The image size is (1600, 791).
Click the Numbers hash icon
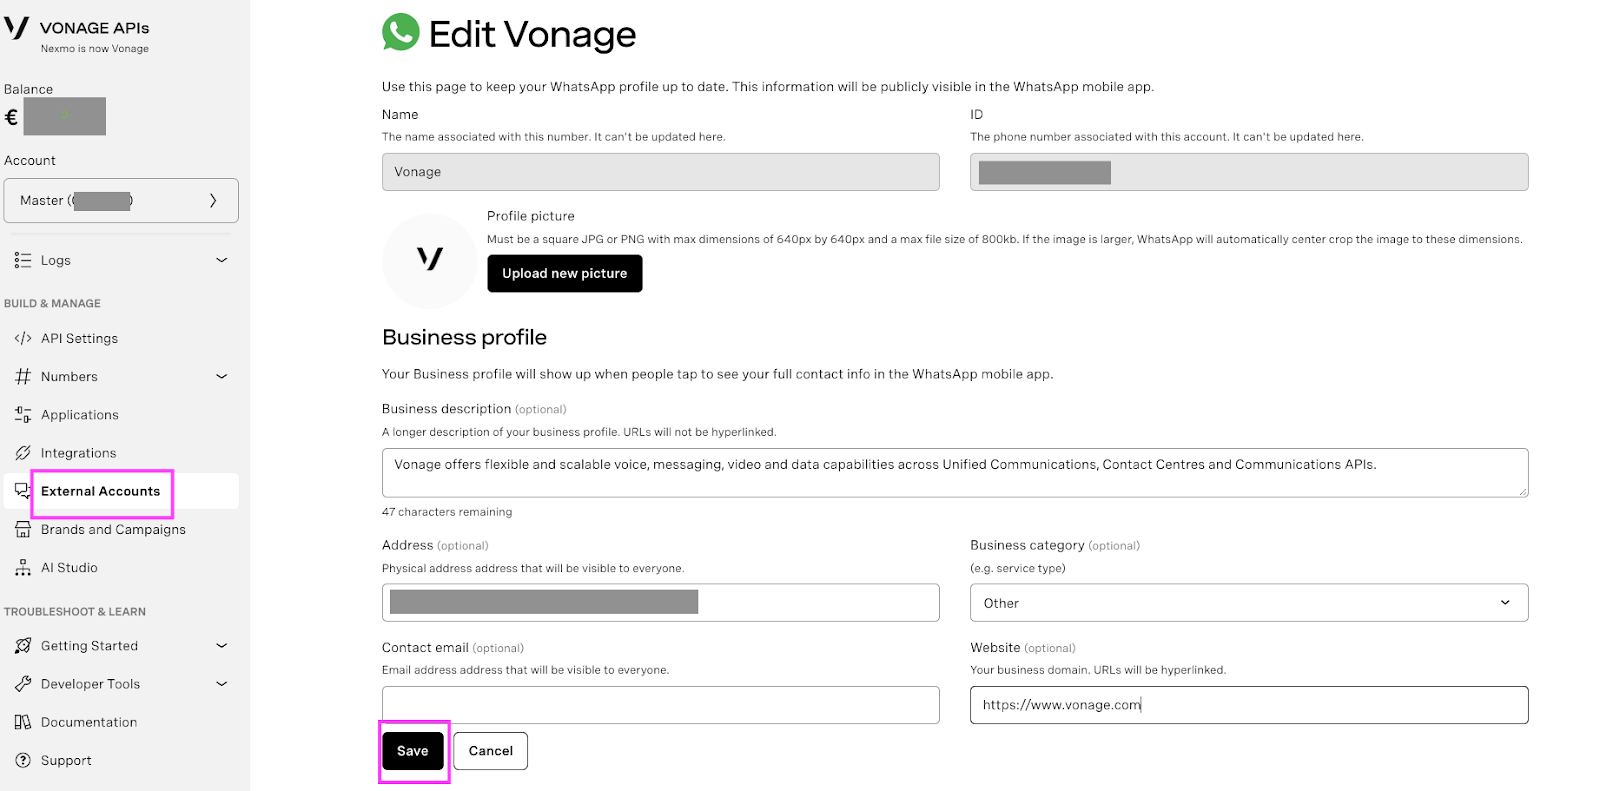(23, 376)
